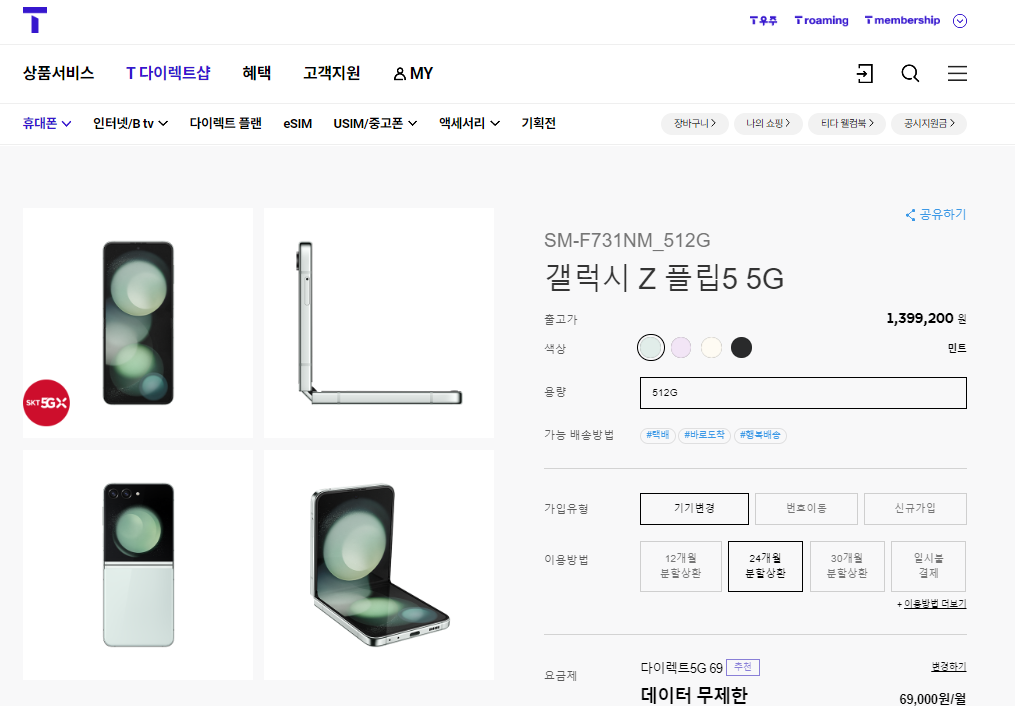Open the 혜택 menu
This screenshot has width=1015, height=706.
[x=256, y=73]
